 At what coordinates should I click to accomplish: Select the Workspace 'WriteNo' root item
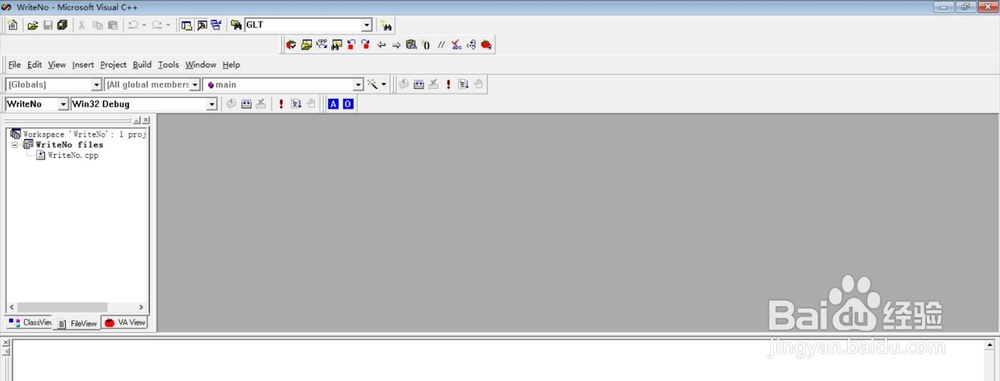point(85,135)
